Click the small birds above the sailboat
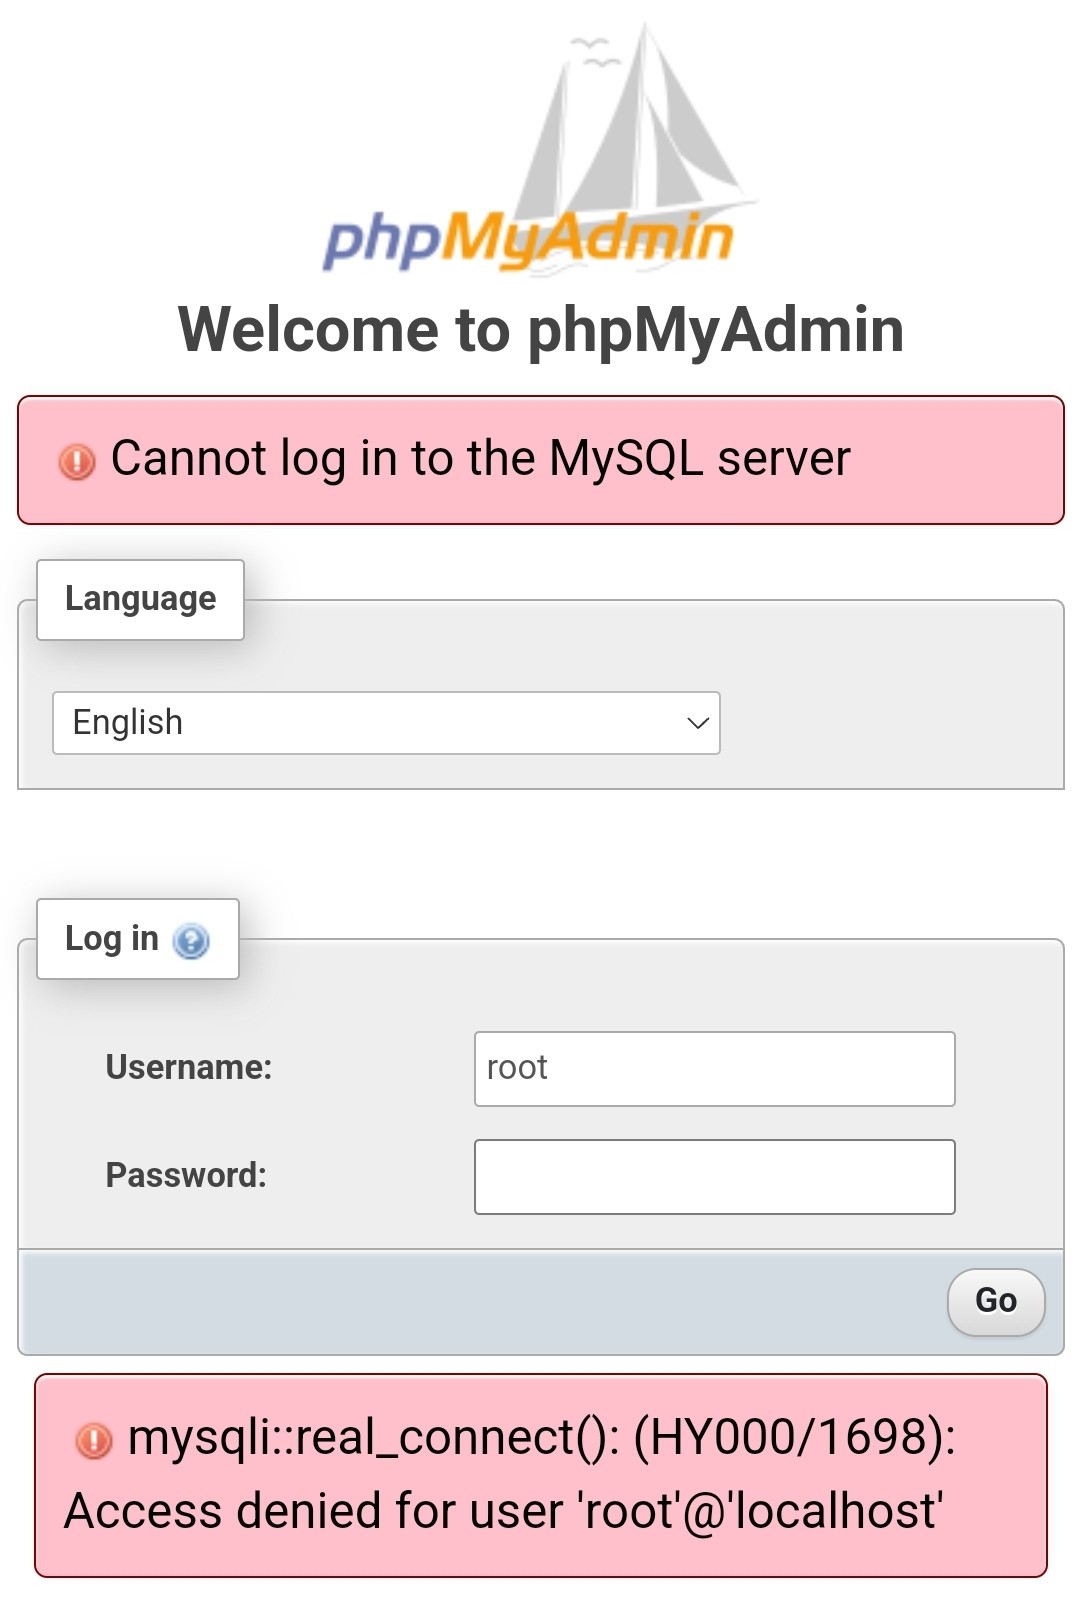Viewport: 1080px width, 1597px height. coord(593,50)
